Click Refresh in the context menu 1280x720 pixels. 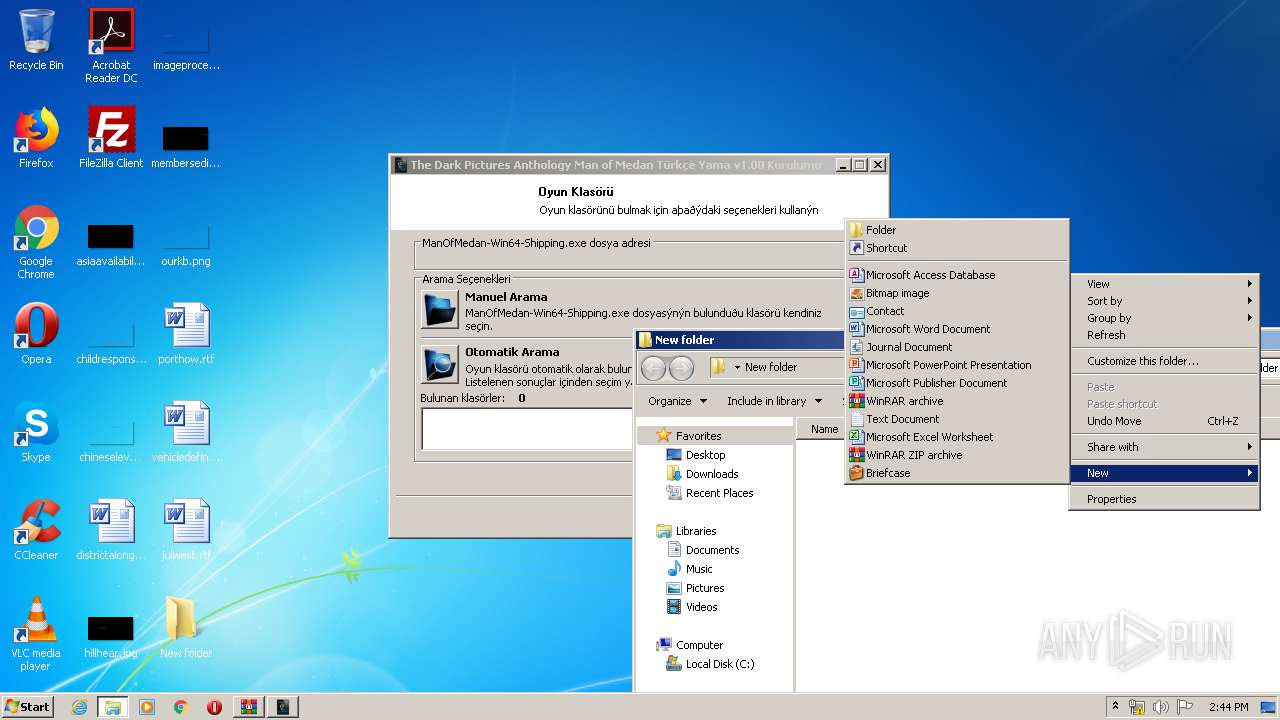[x=1164, y=335]
